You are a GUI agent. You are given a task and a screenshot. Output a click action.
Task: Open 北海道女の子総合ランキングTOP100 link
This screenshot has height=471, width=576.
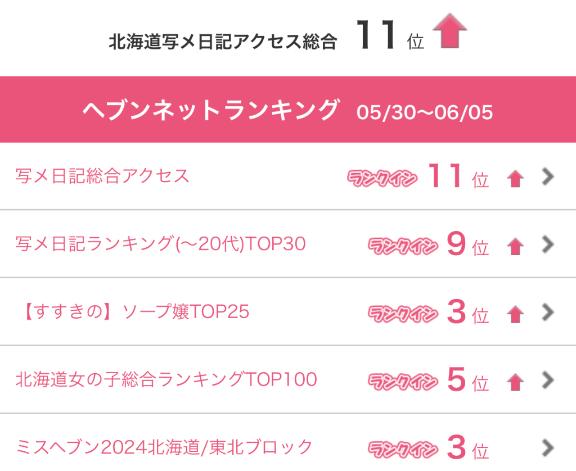coord(166,380)
